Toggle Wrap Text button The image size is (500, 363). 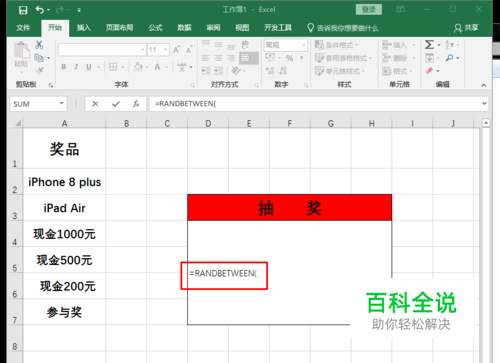coord(245,44)
